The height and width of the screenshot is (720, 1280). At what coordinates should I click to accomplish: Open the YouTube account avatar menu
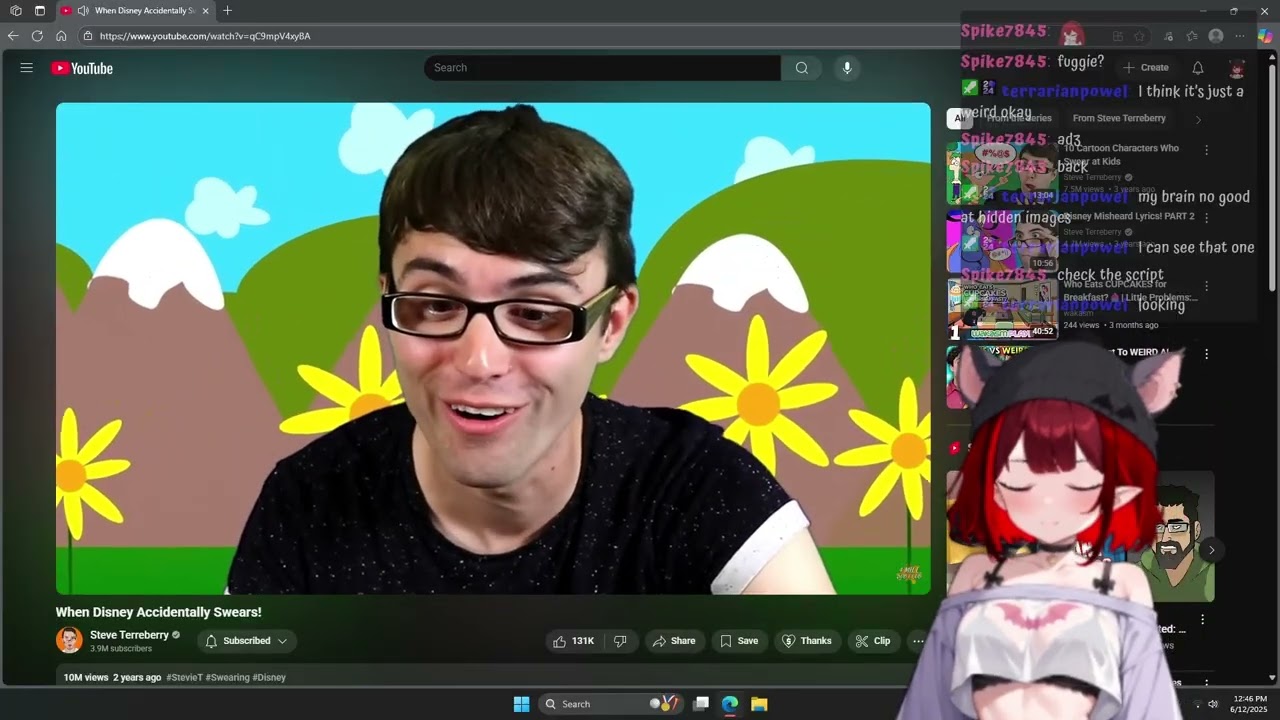(1237, 68)
